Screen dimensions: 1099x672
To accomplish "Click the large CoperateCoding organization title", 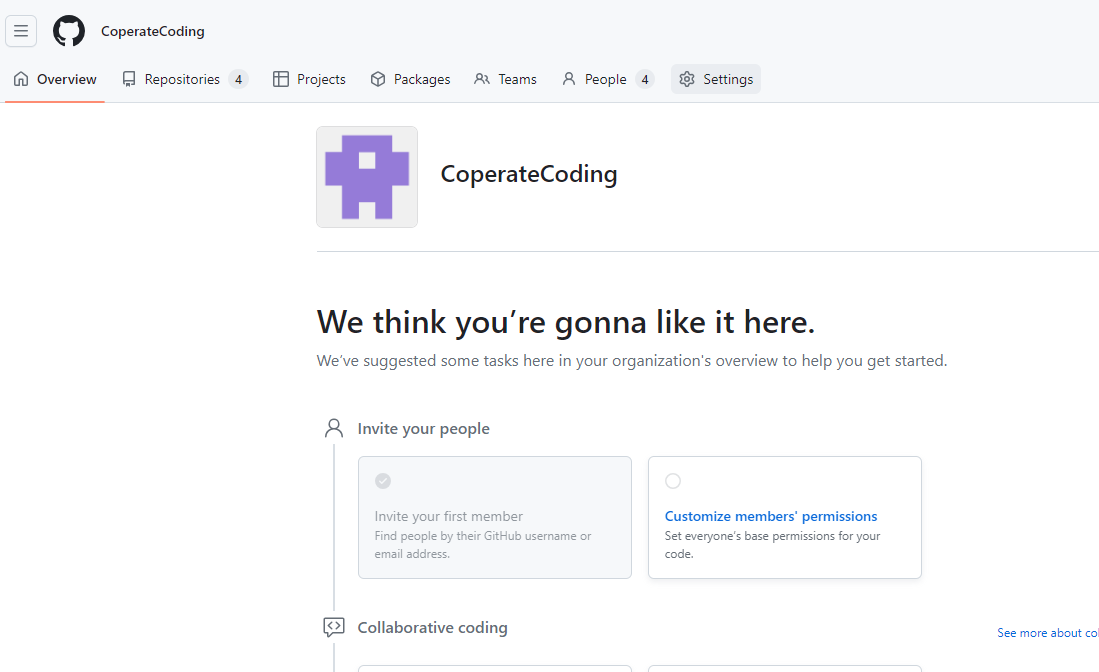I will click(x=529, y=174).
